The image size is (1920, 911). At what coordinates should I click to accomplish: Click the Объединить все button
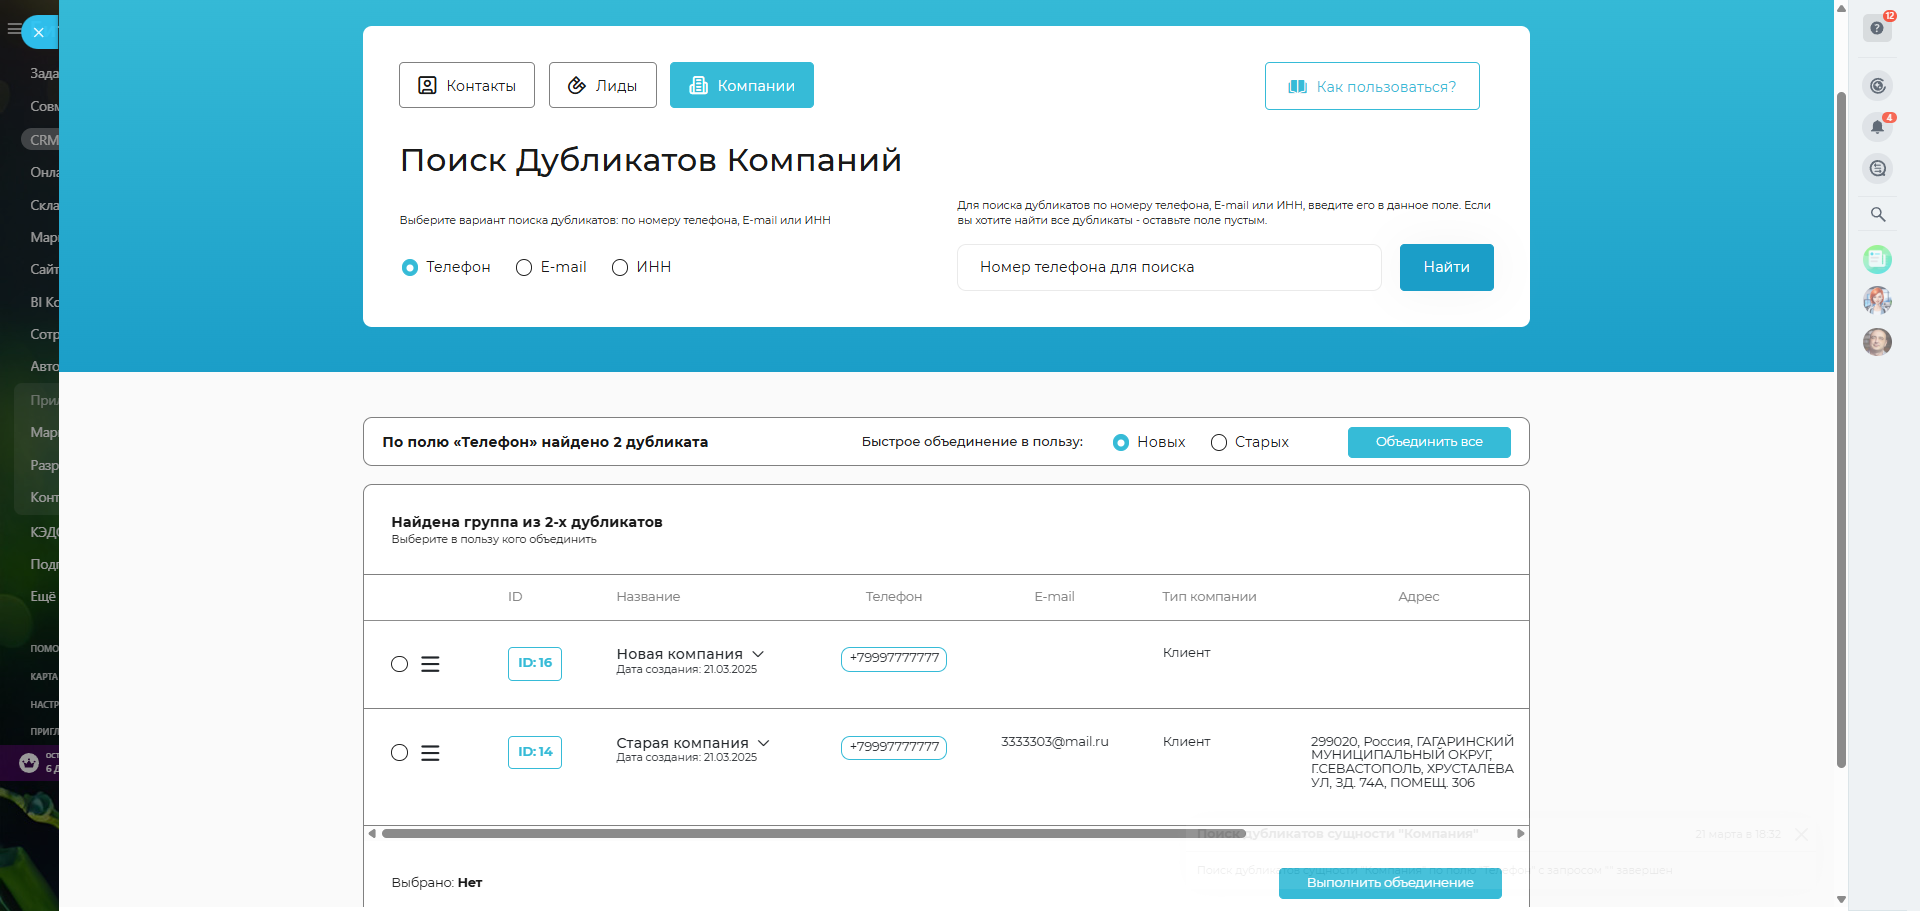1428,442
